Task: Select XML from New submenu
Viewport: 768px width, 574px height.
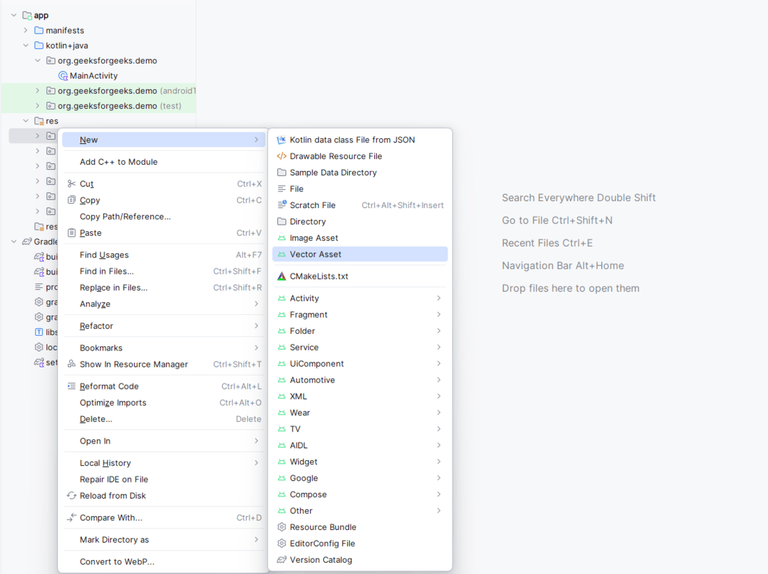Action: click(x=360, y=396)
